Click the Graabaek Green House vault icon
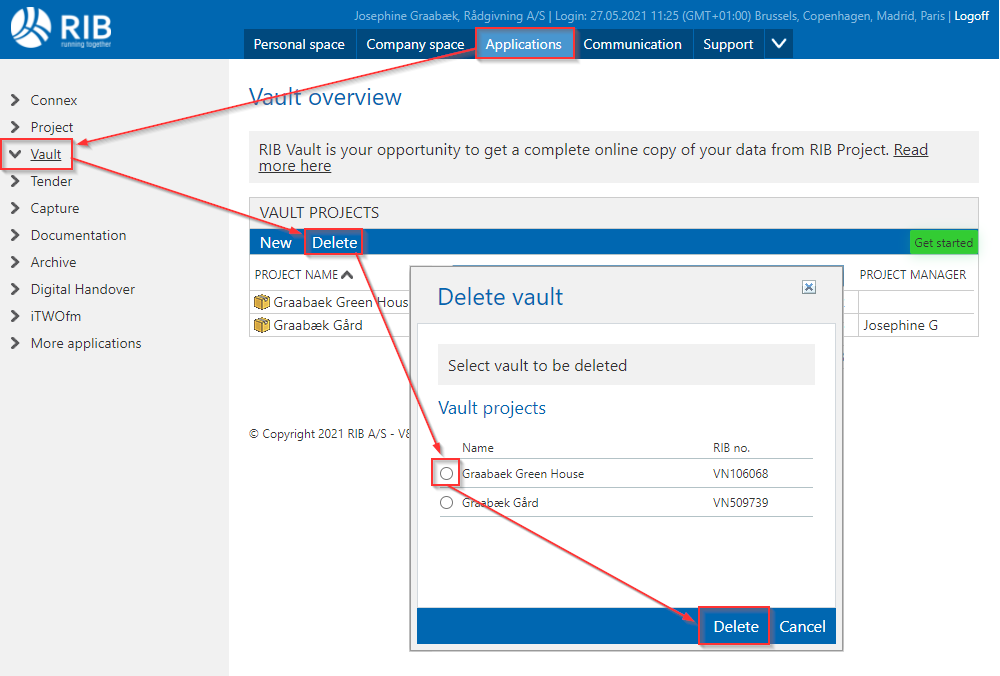Viewport: 1000px width, 676px height. (x=263, y=302)
